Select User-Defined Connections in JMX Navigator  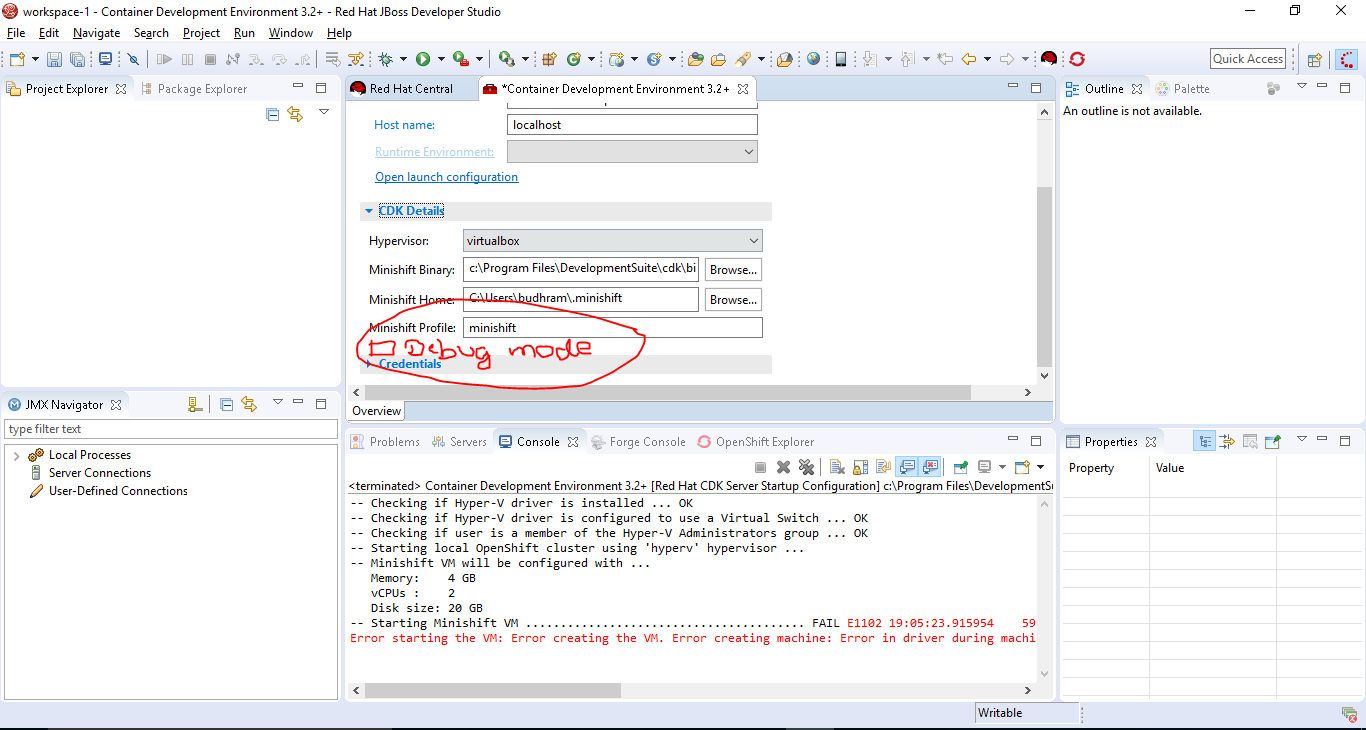click(x=118, y=491)
